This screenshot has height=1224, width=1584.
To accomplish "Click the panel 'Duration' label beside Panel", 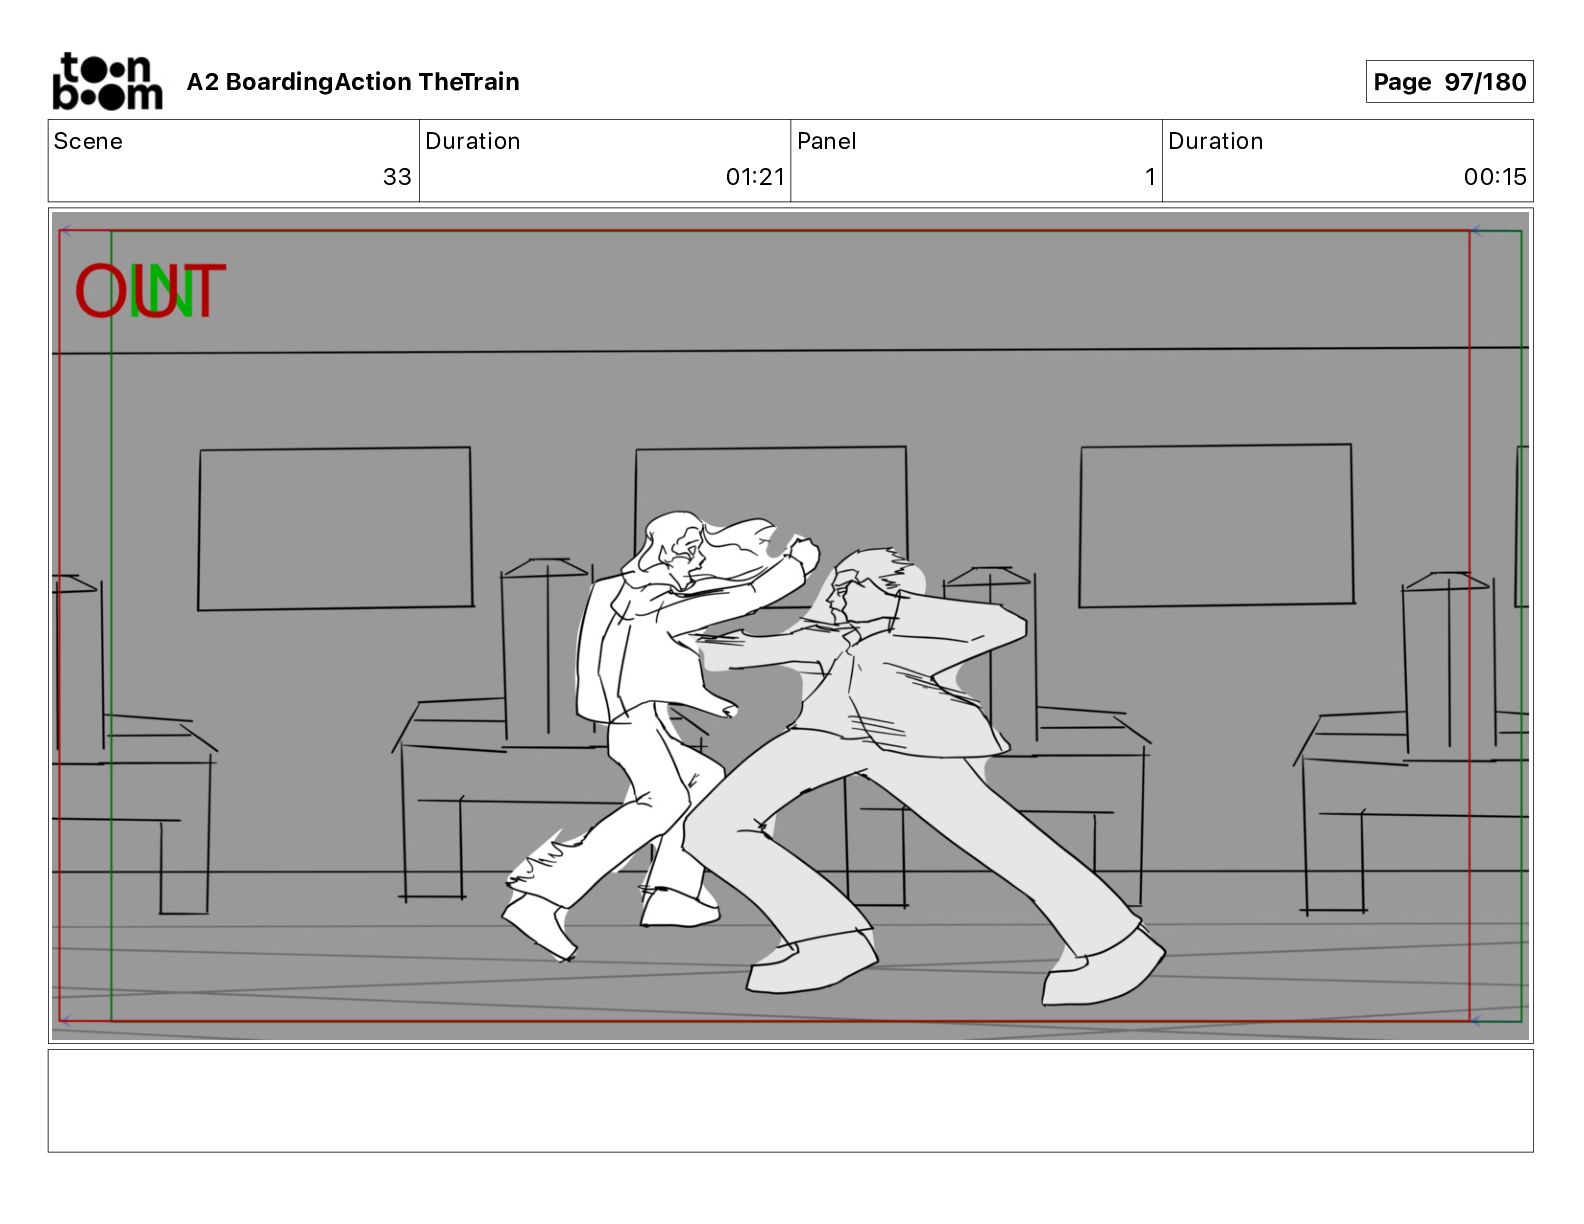I will click(x=1216, y=141).
